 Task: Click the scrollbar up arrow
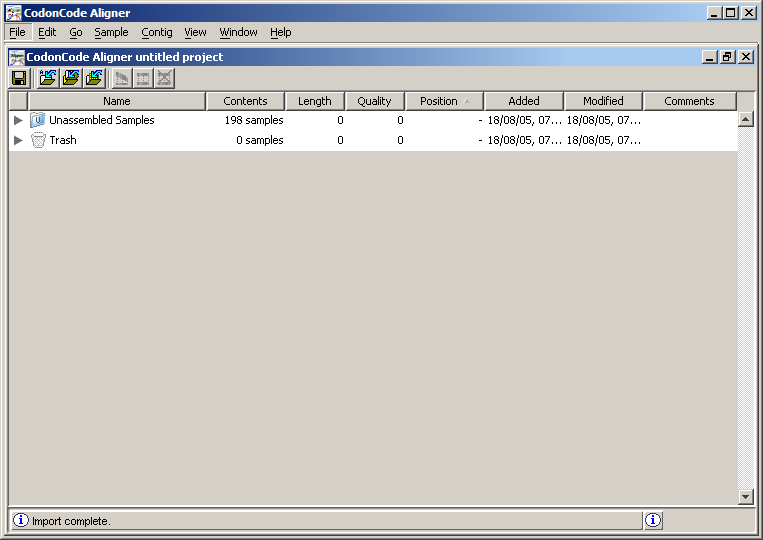(745, 119)
